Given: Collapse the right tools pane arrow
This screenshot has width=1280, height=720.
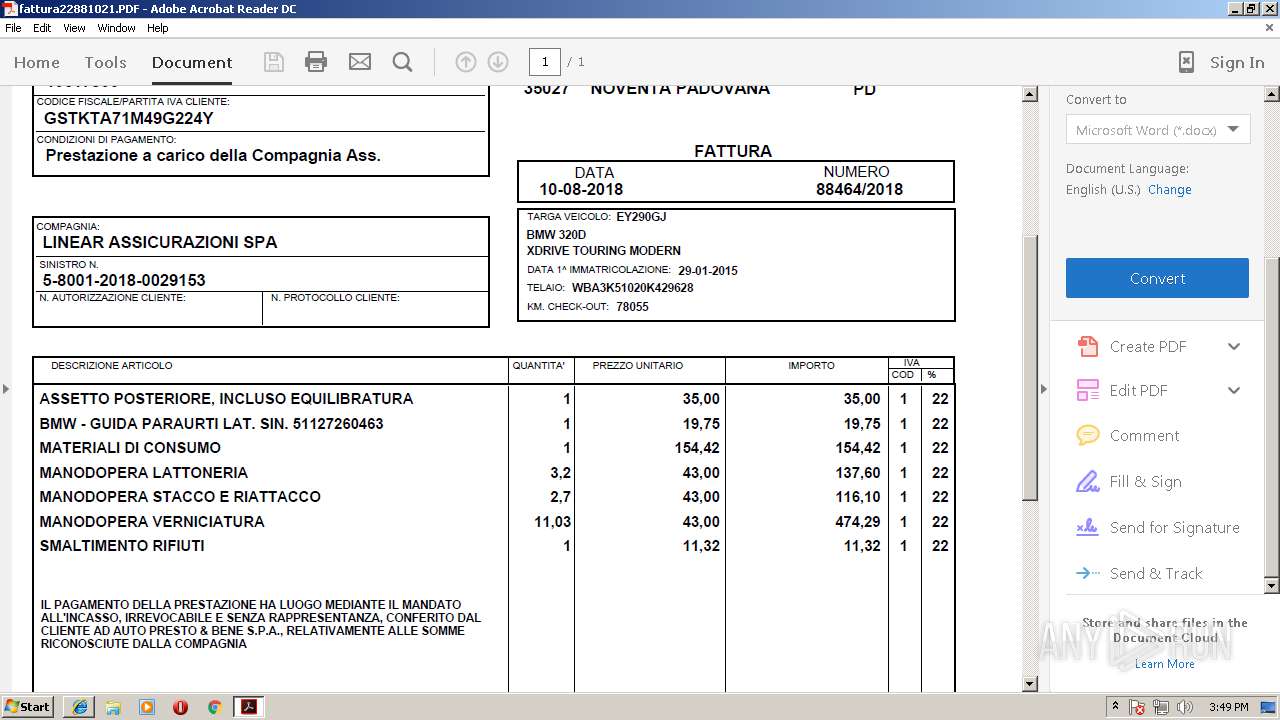Looking at the screenshot, I should coord(1044,388).
